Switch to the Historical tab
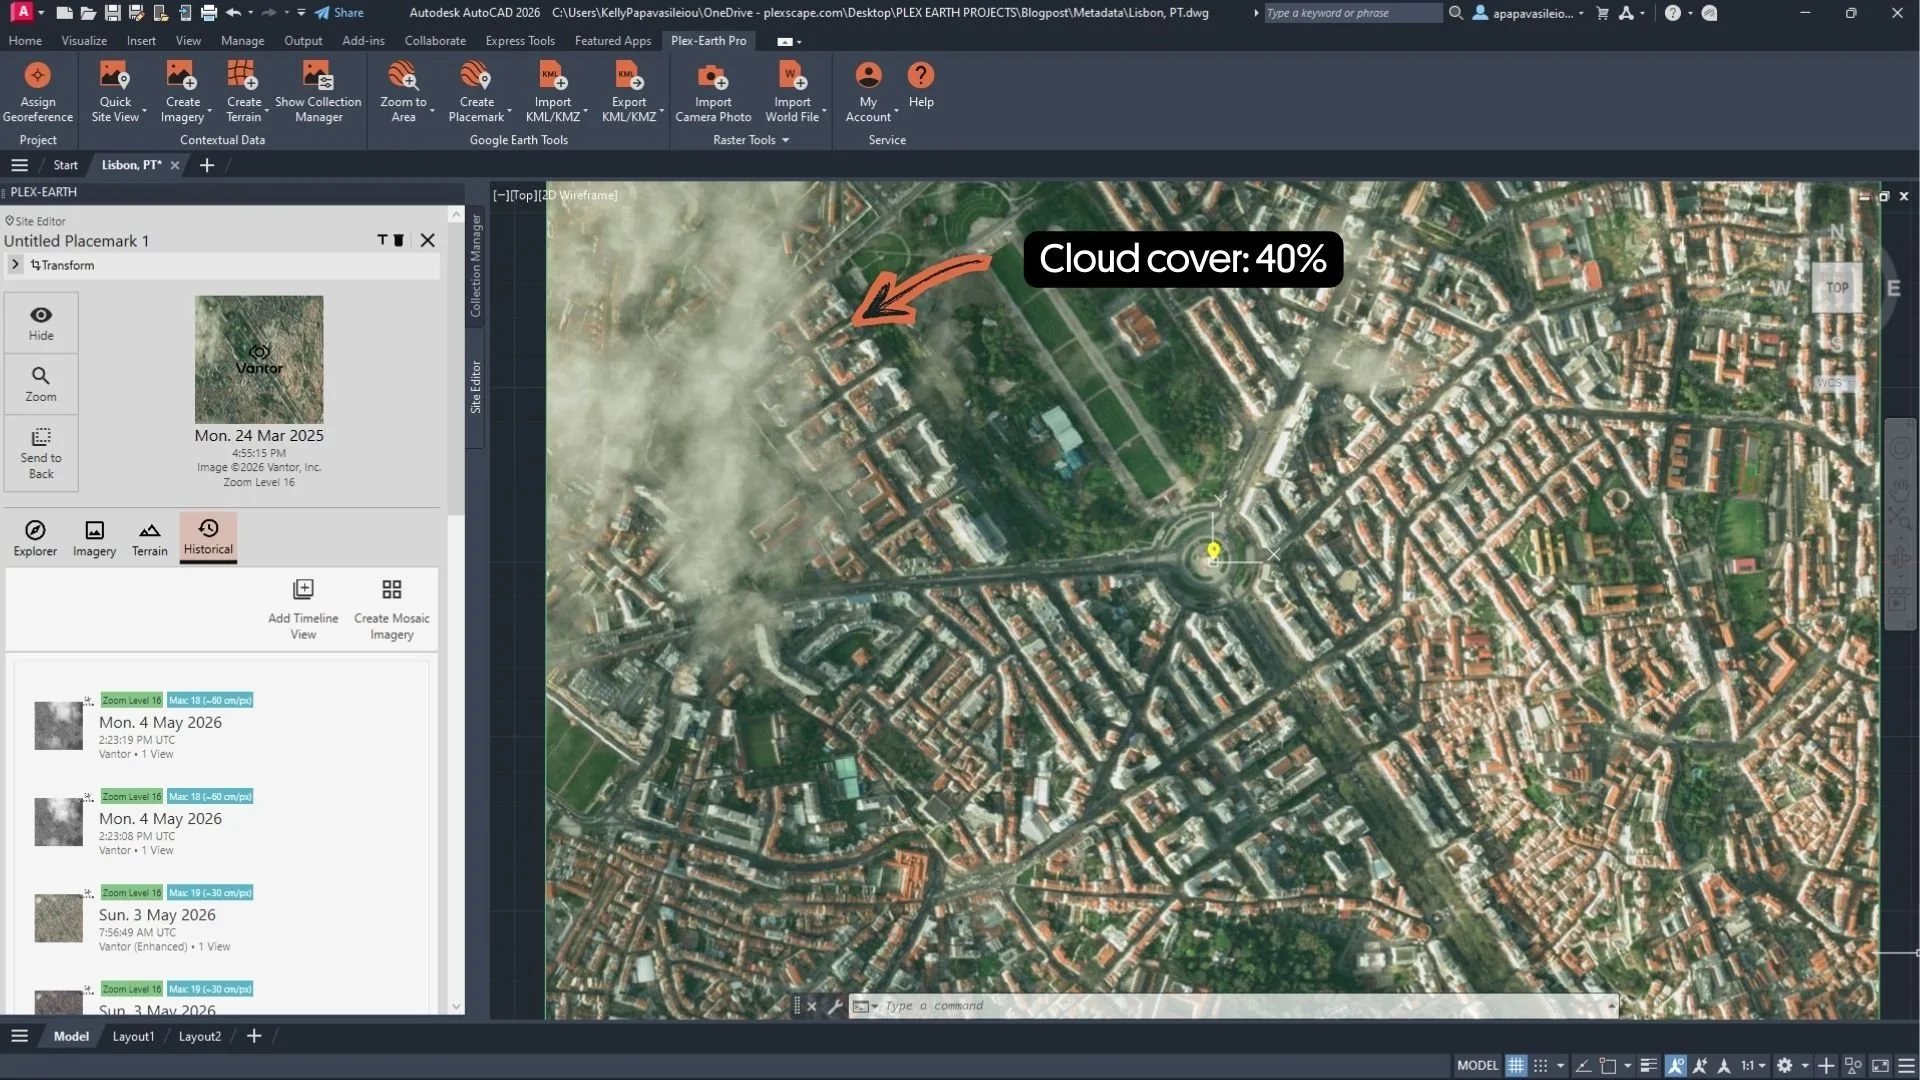This screenshot has height=1080, width=1920. click(x=208, y=537)
